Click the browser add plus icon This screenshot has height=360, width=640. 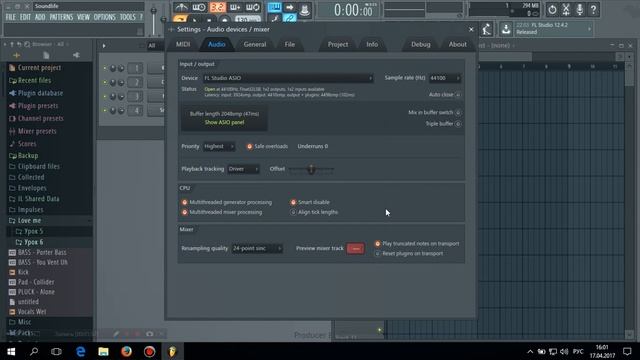16,55
